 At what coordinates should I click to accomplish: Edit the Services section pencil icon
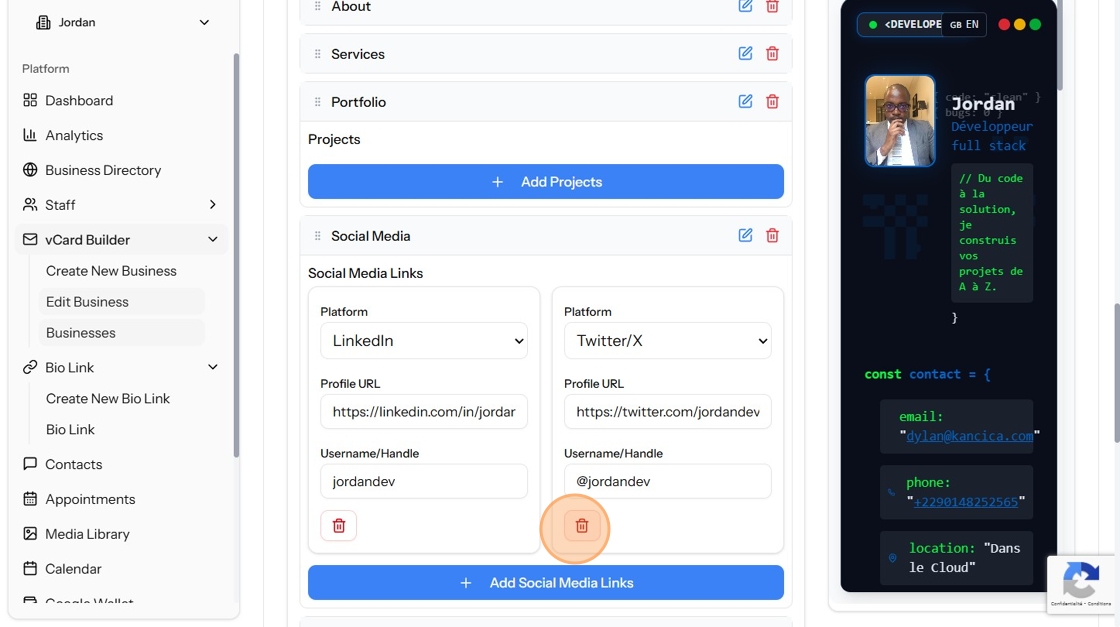[745, 54]
